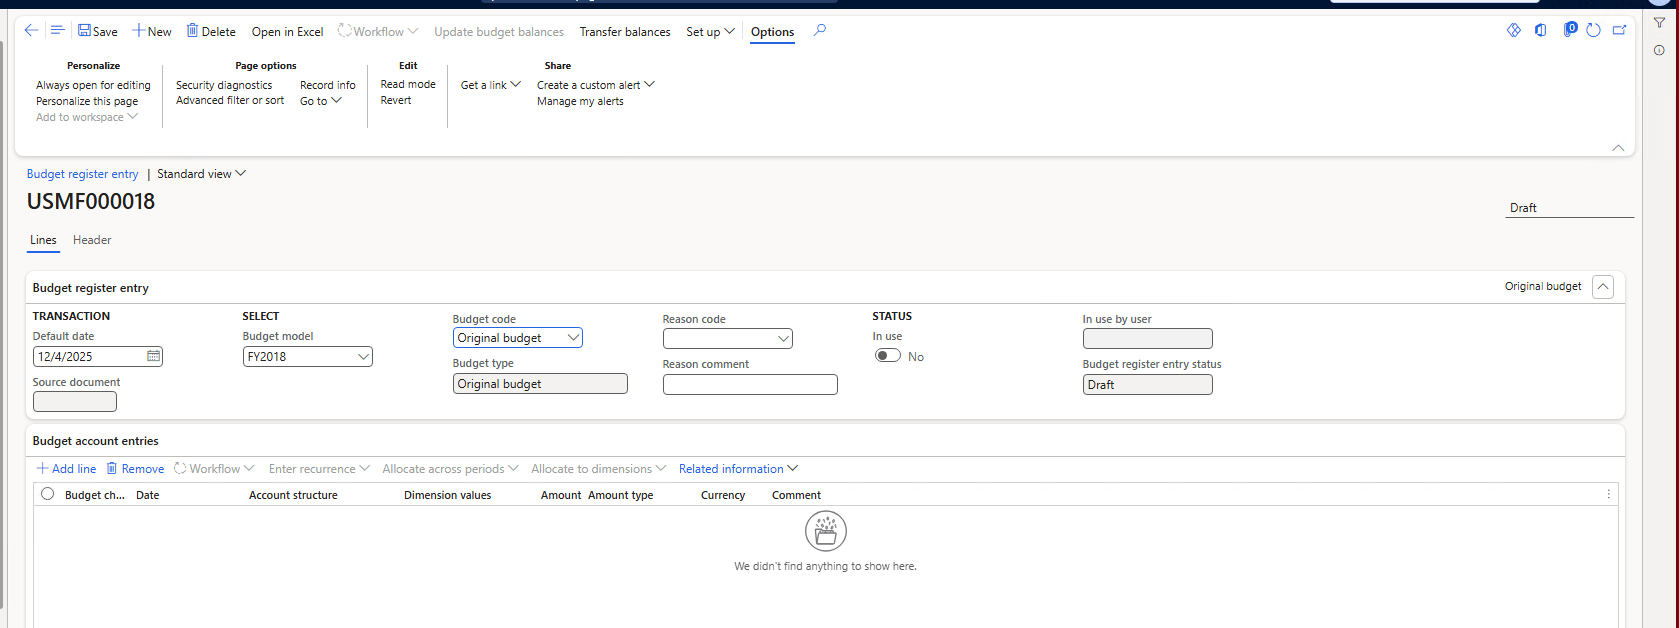Click Add line in budget account entries
Image resolution: width=1679 pixels, height=628 pixels.
[67, 469]
